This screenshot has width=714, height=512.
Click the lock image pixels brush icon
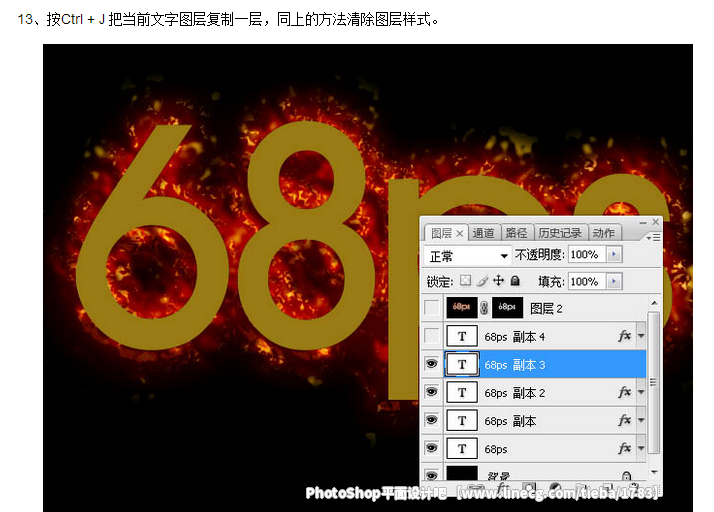pos(481,282)
